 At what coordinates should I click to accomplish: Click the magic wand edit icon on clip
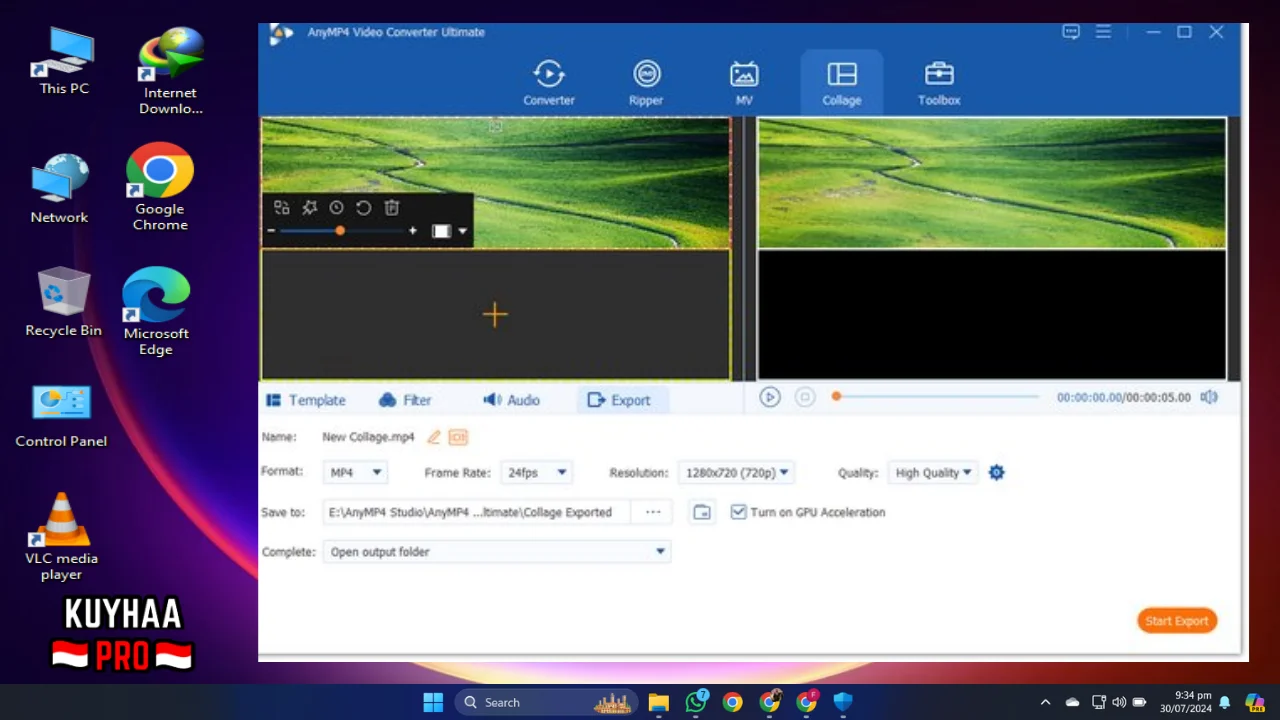coord(310,208)
